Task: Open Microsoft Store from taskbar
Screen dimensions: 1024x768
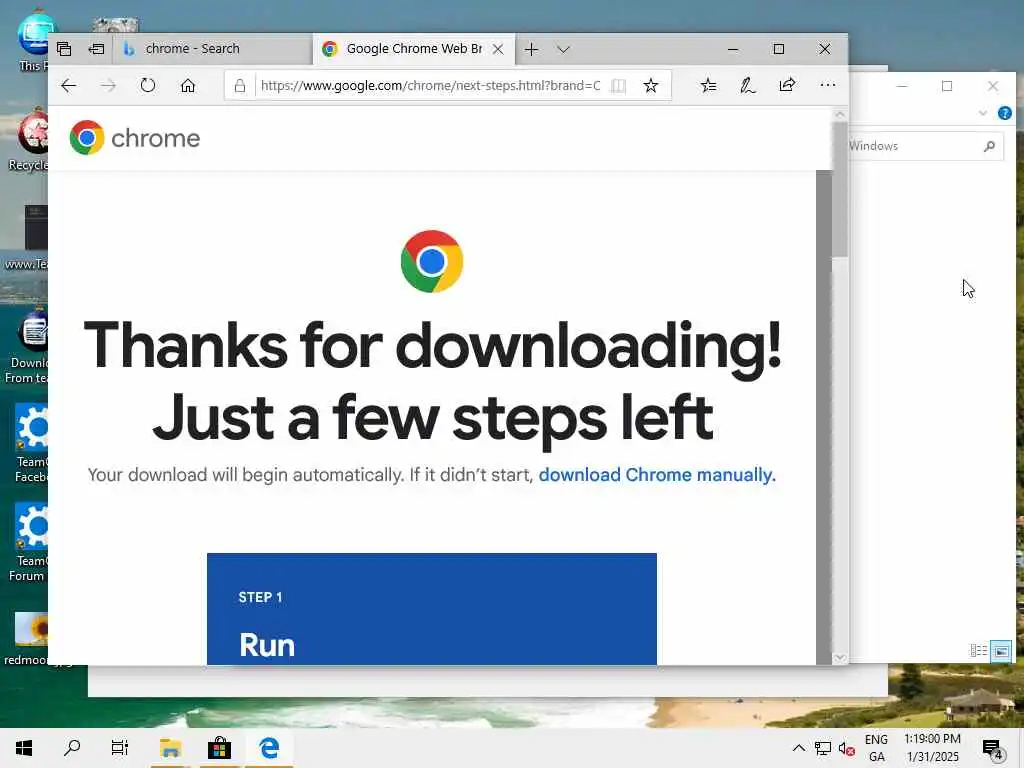Action: [x=219, y=748]
